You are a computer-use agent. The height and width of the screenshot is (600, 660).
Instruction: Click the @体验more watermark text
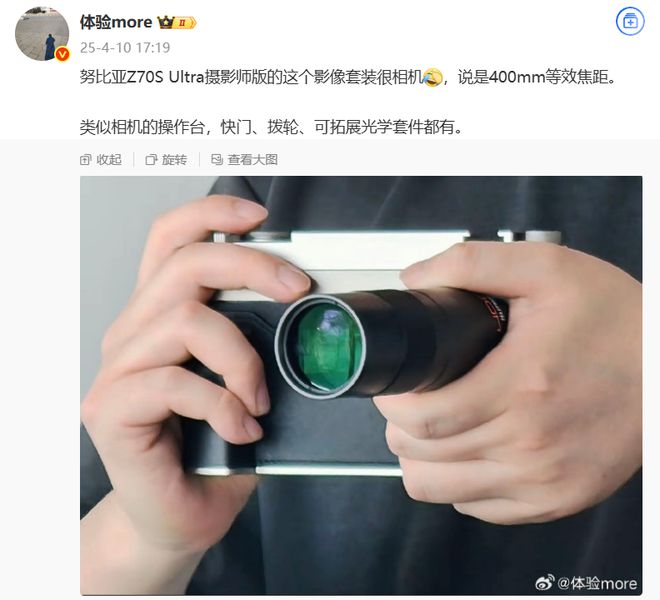tap(597, 583)
